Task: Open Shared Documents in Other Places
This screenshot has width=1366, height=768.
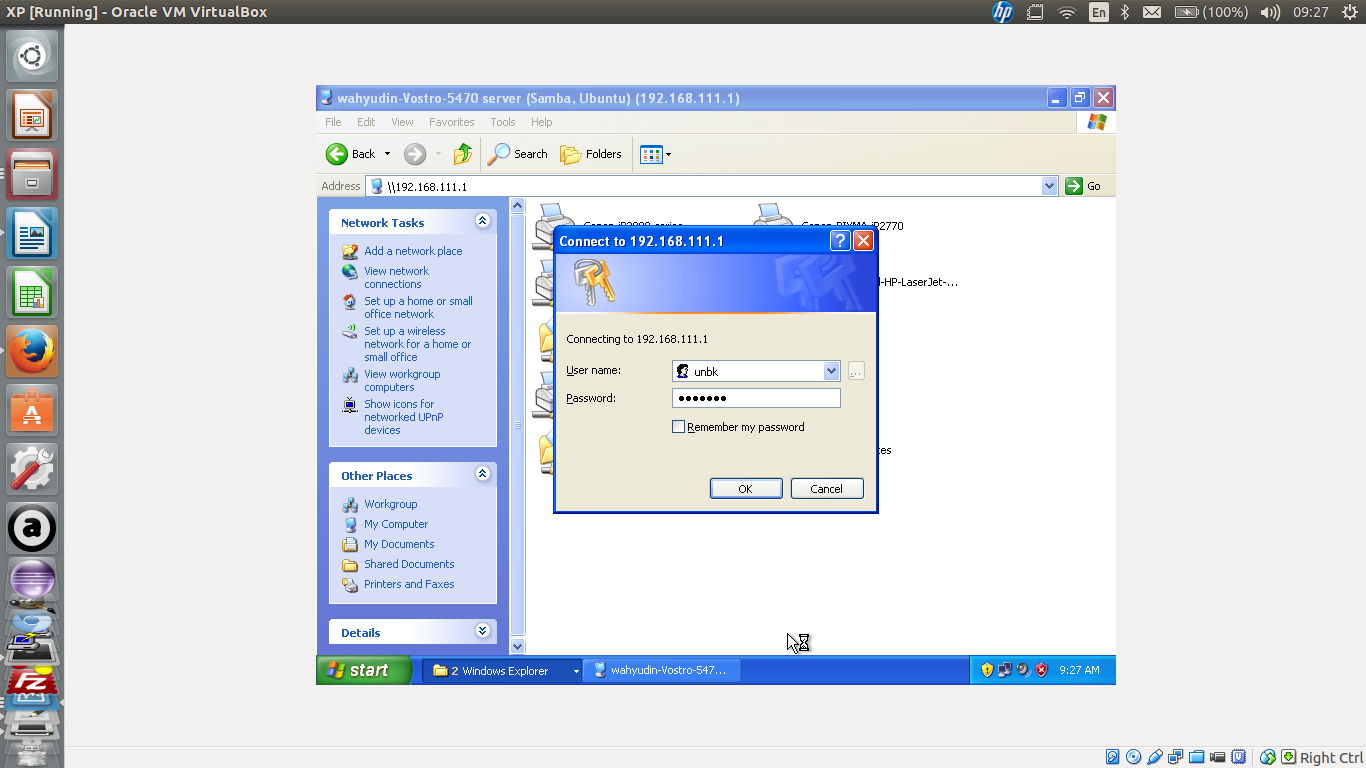Action: [409, 564]
